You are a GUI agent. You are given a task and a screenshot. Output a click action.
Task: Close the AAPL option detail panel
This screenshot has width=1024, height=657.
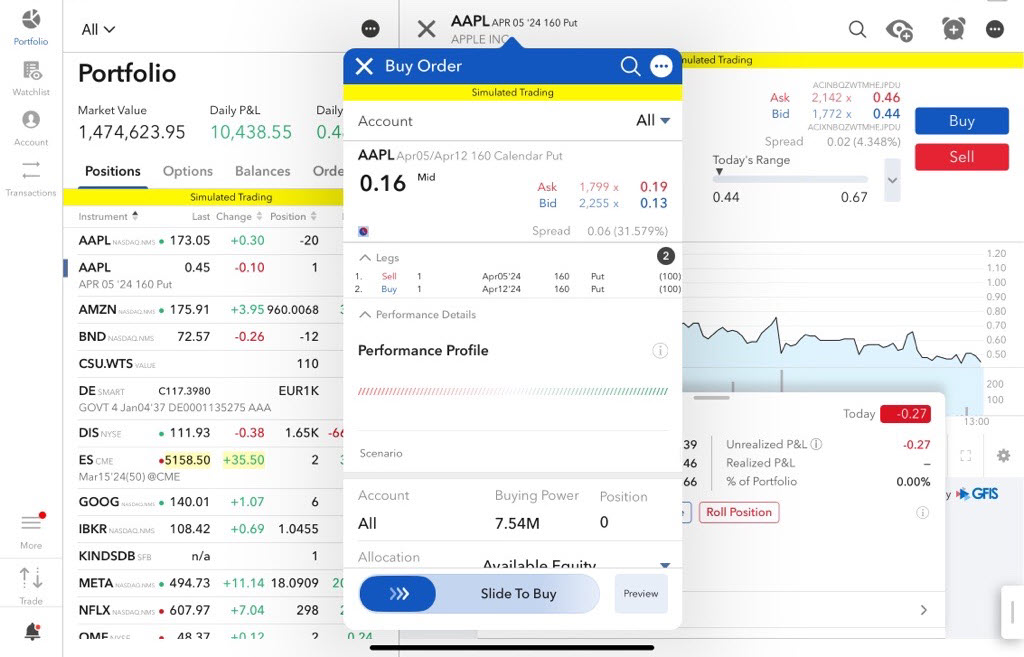pos(426,29)
